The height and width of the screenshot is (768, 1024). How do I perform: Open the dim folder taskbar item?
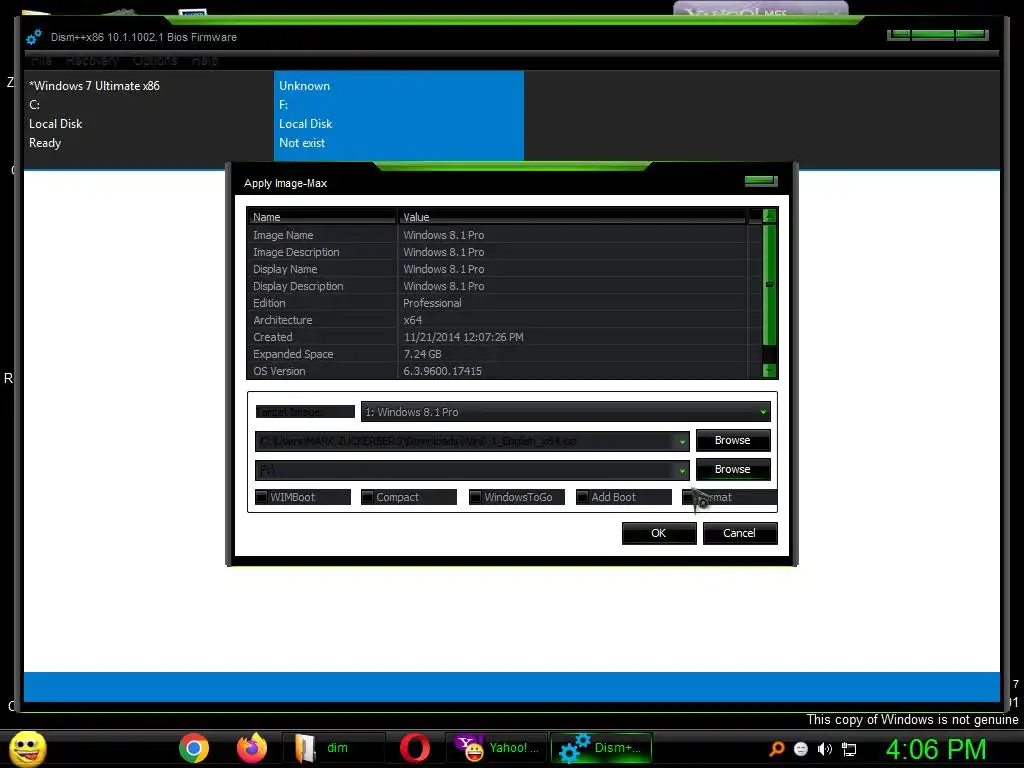click(x=333, y=748)
